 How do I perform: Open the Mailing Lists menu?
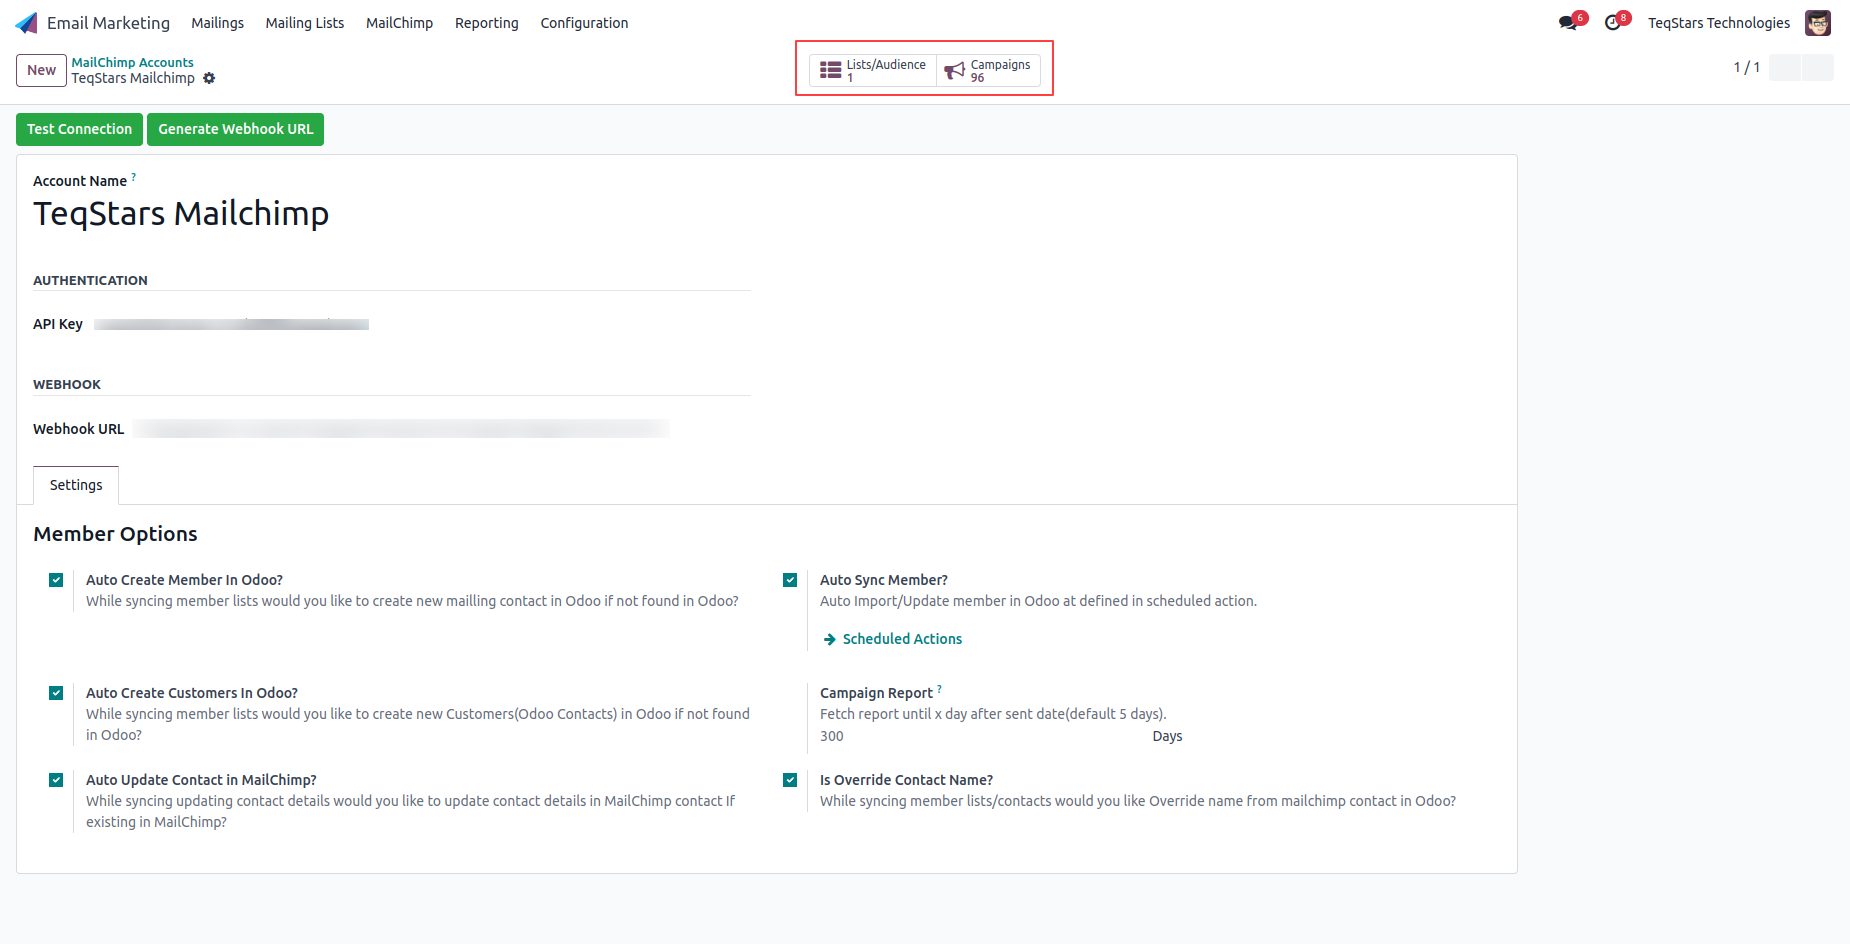pos(304,23)
